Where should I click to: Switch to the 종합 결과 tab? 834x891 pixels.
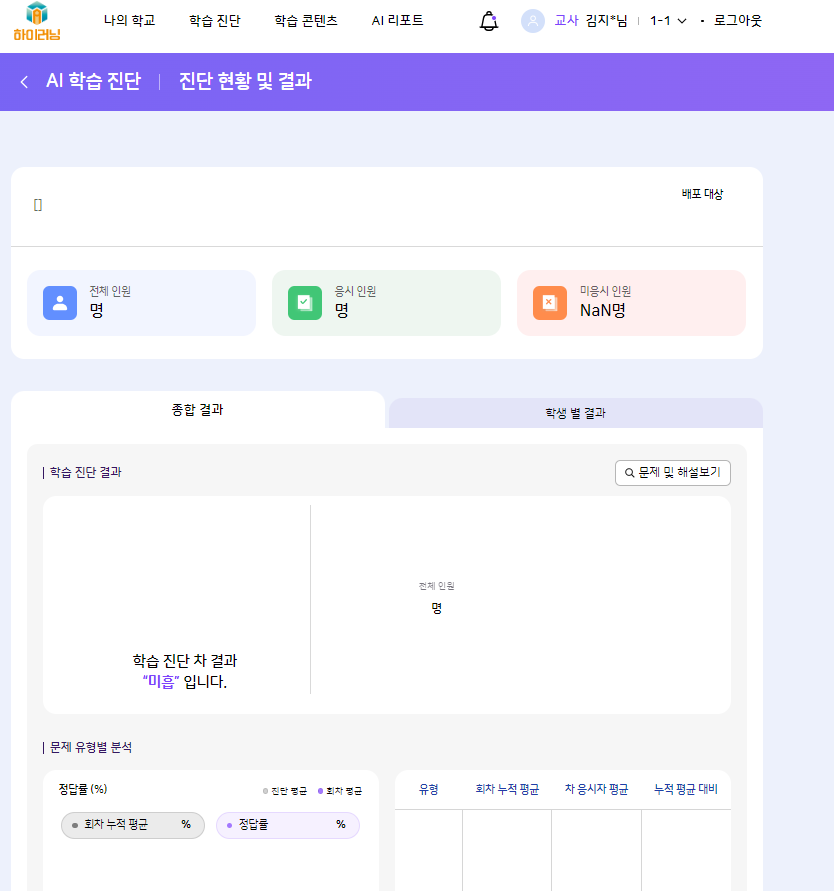click(198, 410)
